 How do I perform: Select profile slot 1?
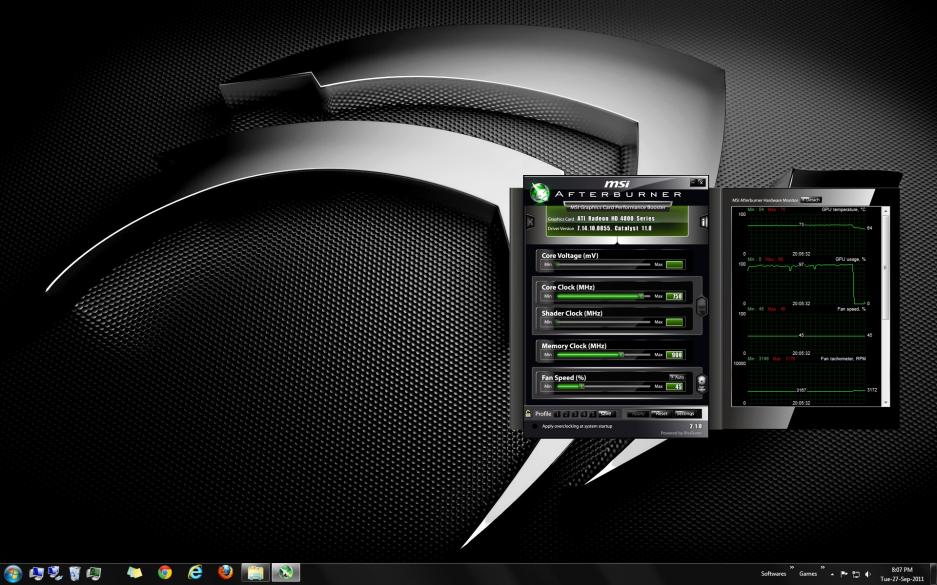557,414
